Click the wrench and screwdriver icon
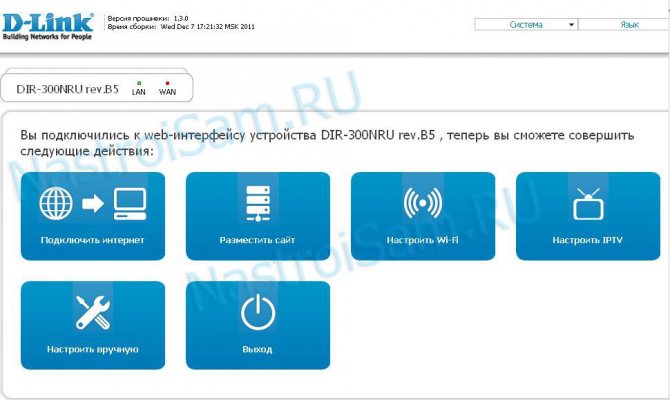 pyautogui.click(x=93, y=312)
